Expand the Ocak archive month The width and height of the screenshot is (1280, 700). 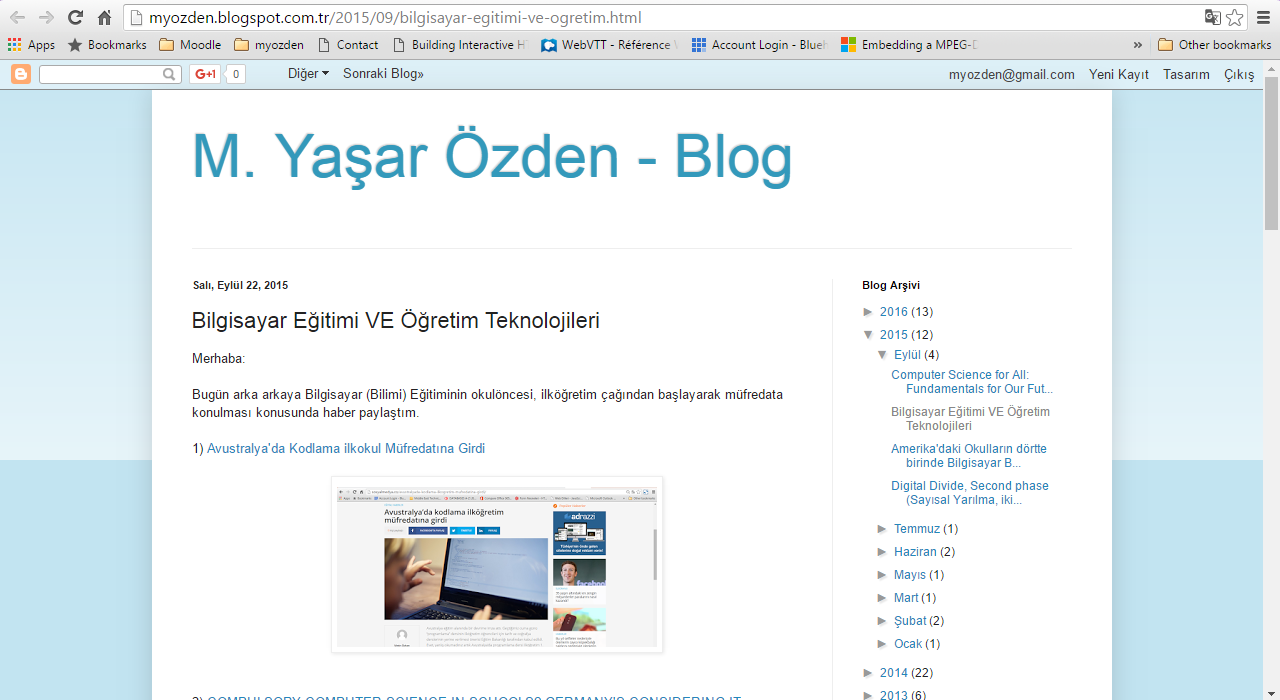click(883, 644)
